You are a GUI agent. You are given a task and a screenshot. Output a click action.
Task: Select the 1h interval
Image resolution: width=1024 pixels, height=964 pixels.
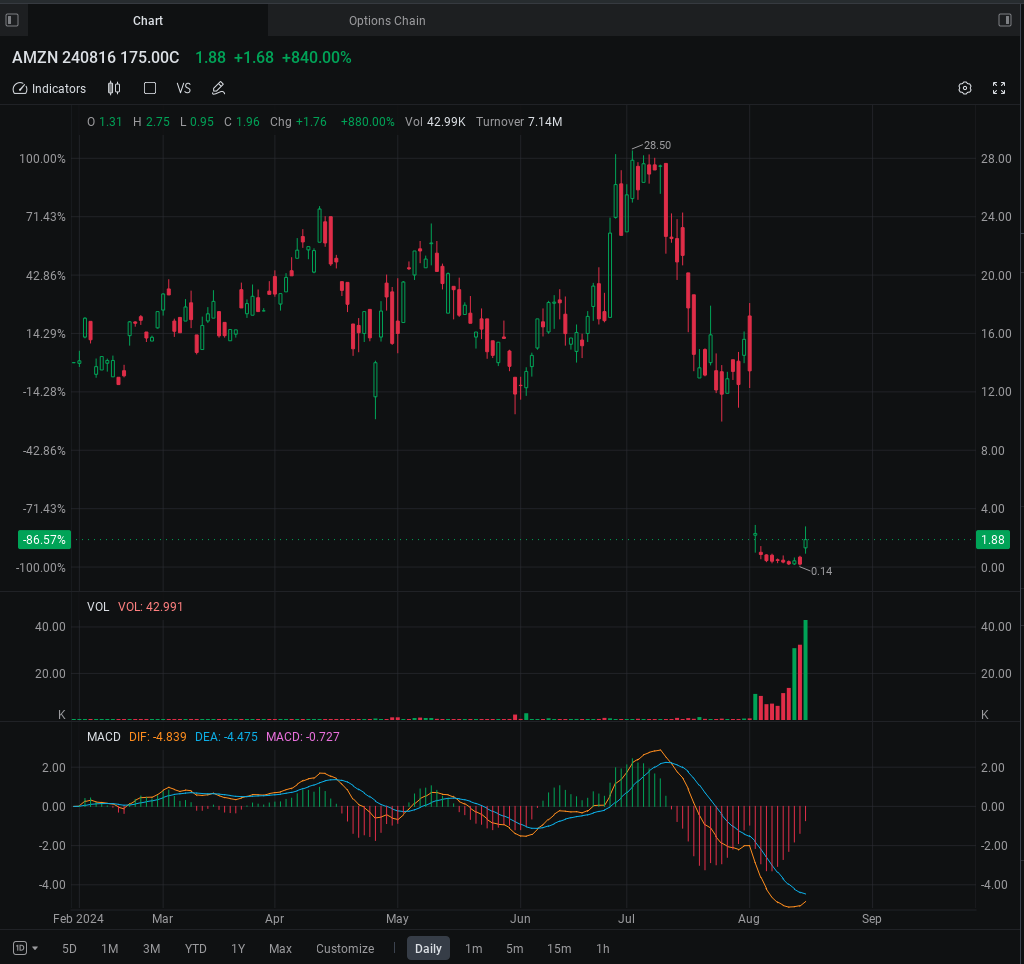pos(603,948)
